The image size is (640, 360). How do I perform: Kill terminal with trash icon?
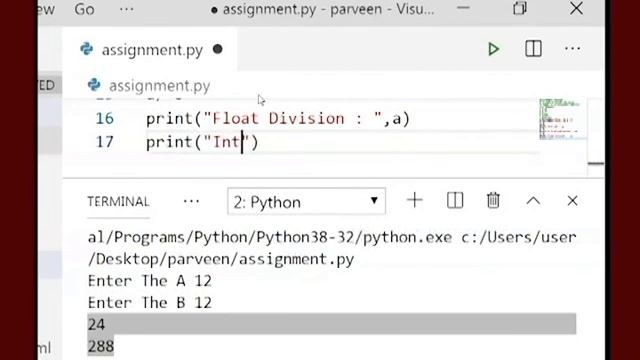pos(493,200)
